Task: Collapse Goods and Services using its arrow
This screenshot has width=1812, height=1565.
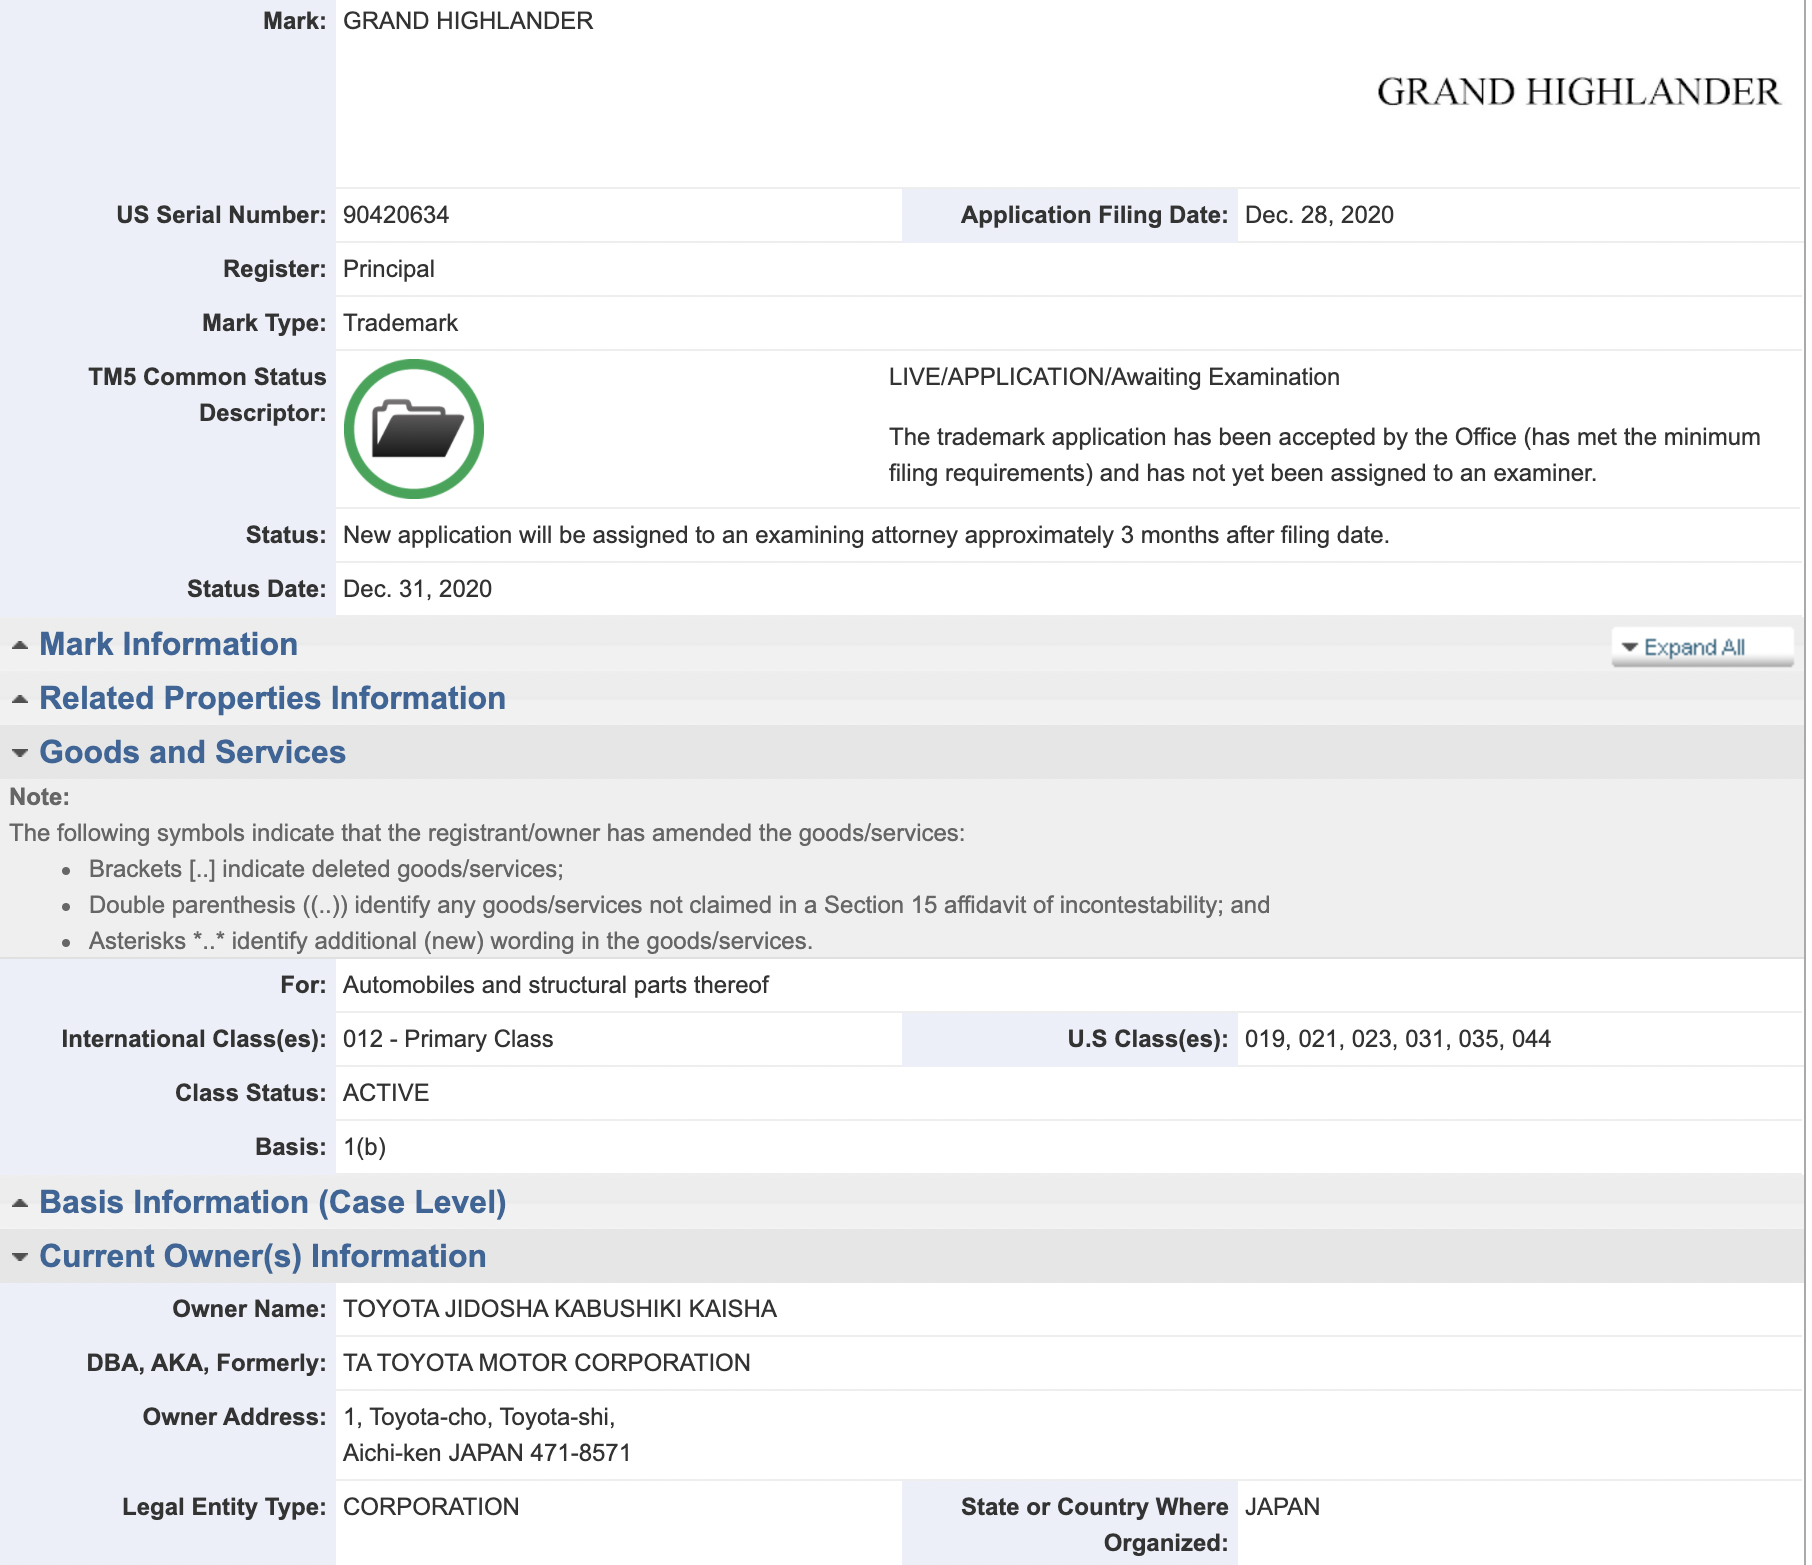Action: click(20, 753)
